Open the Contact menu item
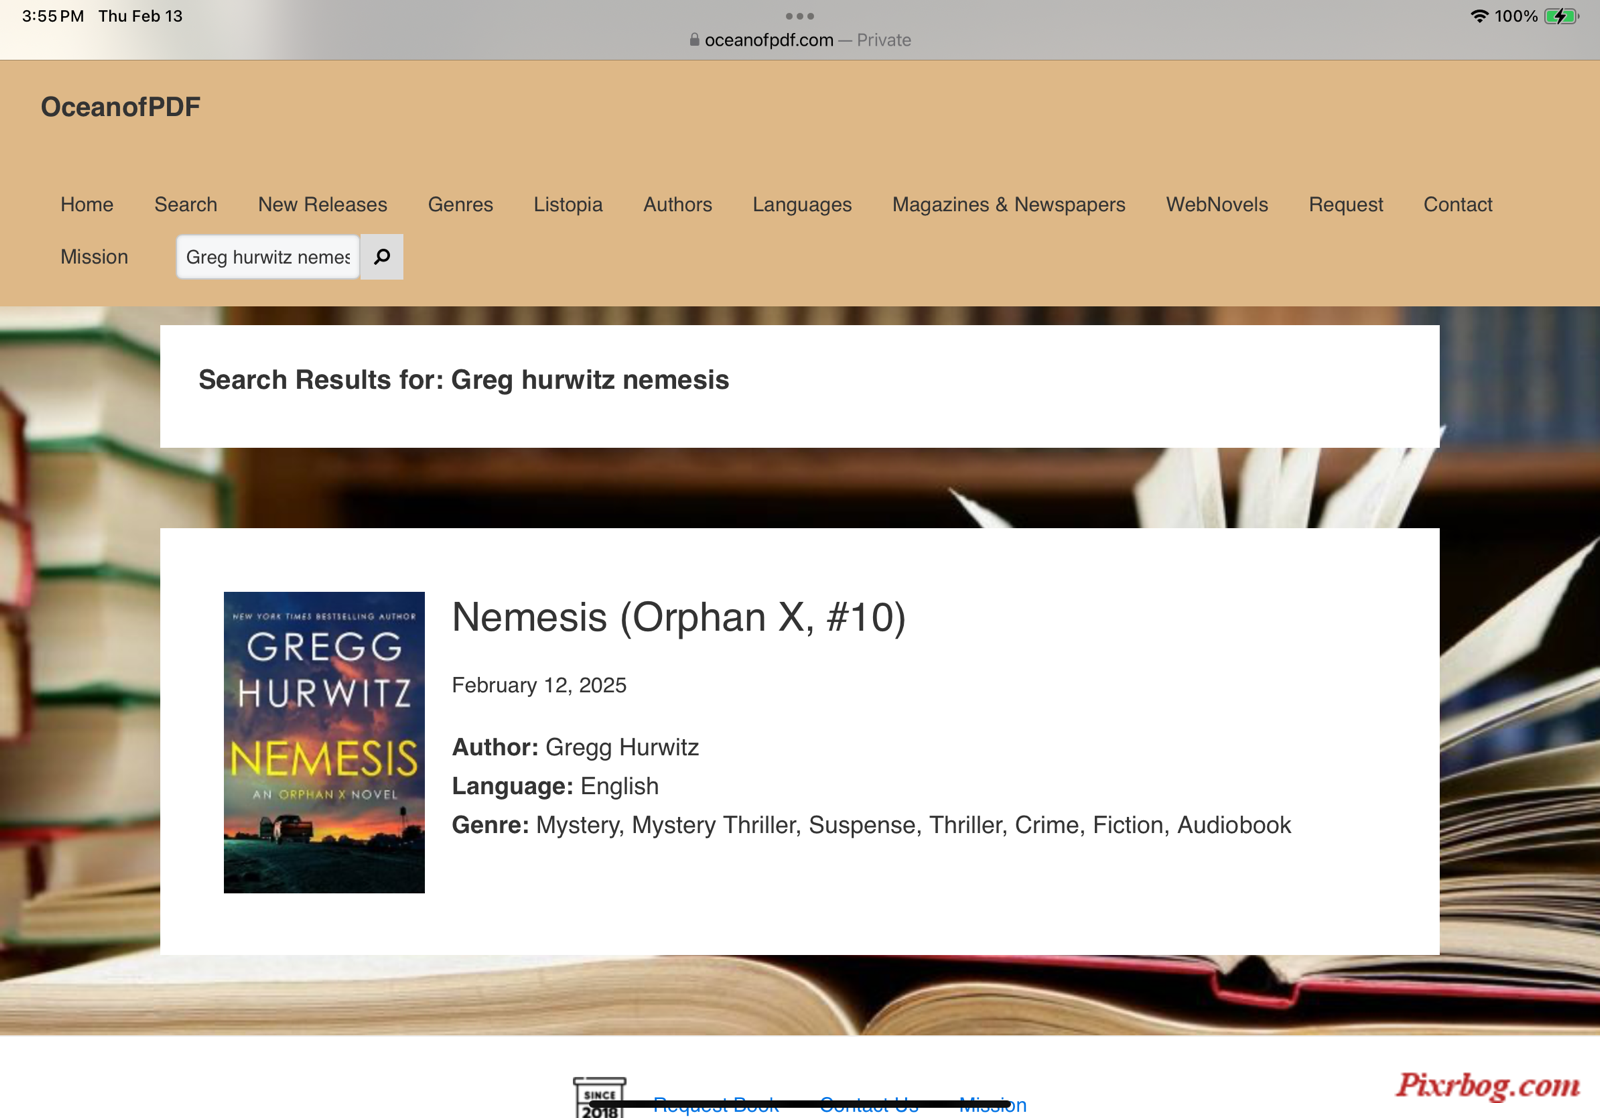This screenshot has width=1600, height=1118. [1458, 204]
